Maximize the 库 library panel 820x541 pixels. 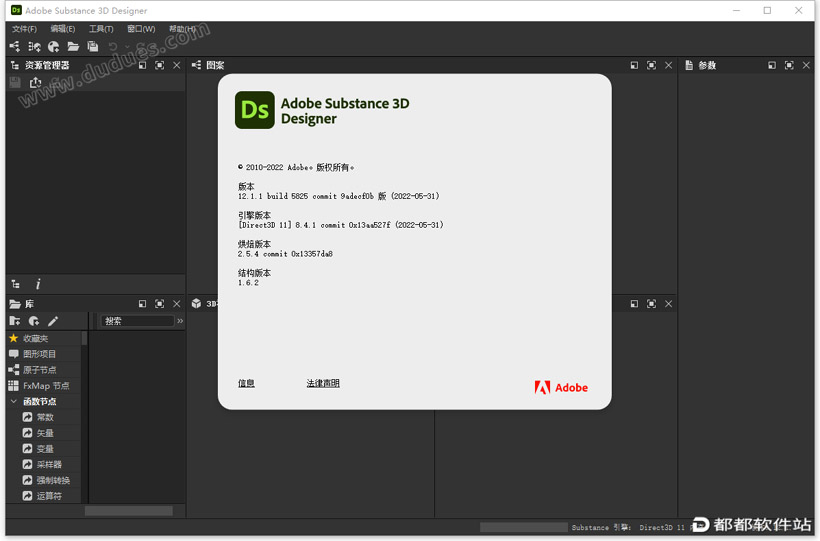pos(160,303)
